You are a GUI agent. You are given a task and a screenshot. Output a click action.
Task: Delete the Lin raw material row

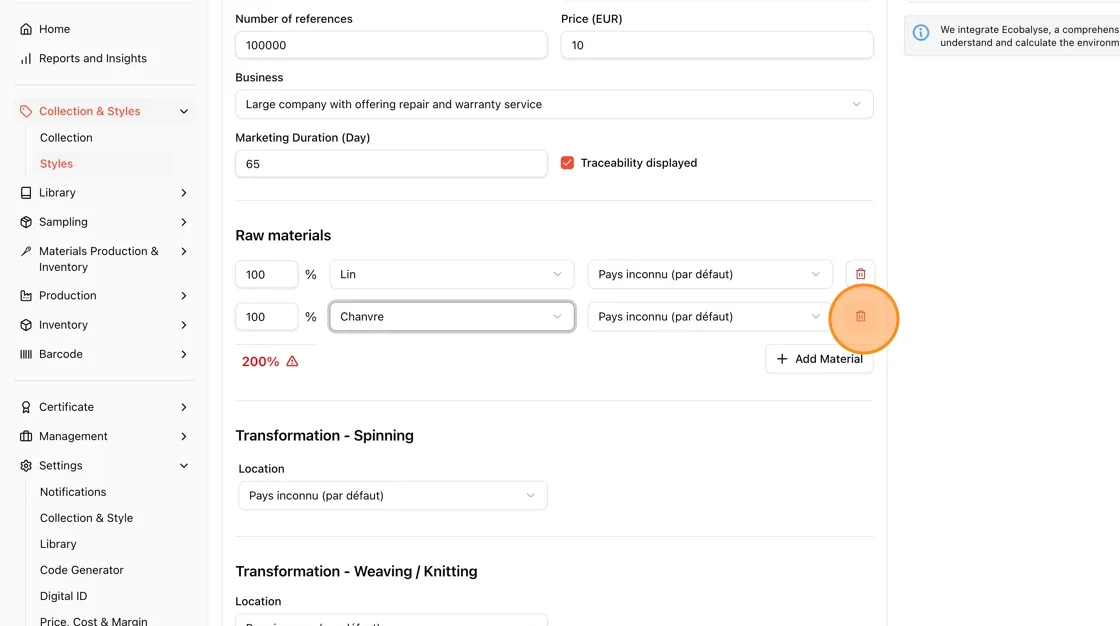860,274
